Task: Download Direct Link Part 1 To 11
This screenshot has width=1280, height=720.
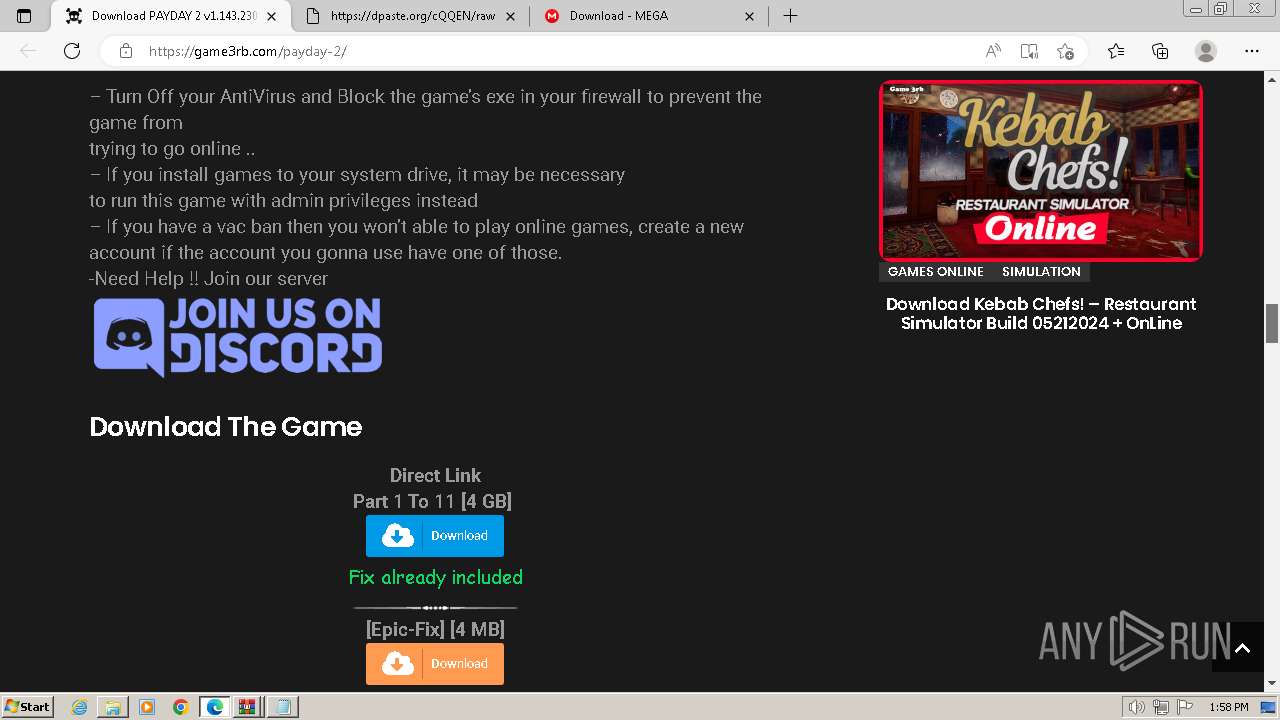Action: pyautogui.click(x=435, y=536)
